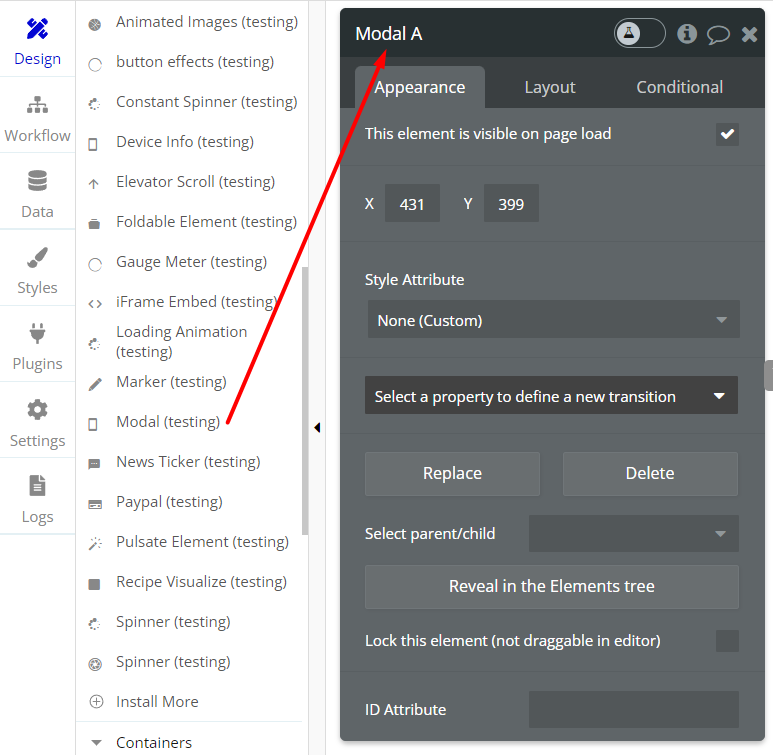Screen dimensions: 773x755
Task: Click the Elevator Scroll arrow icon
Action: tap(94, 184)
